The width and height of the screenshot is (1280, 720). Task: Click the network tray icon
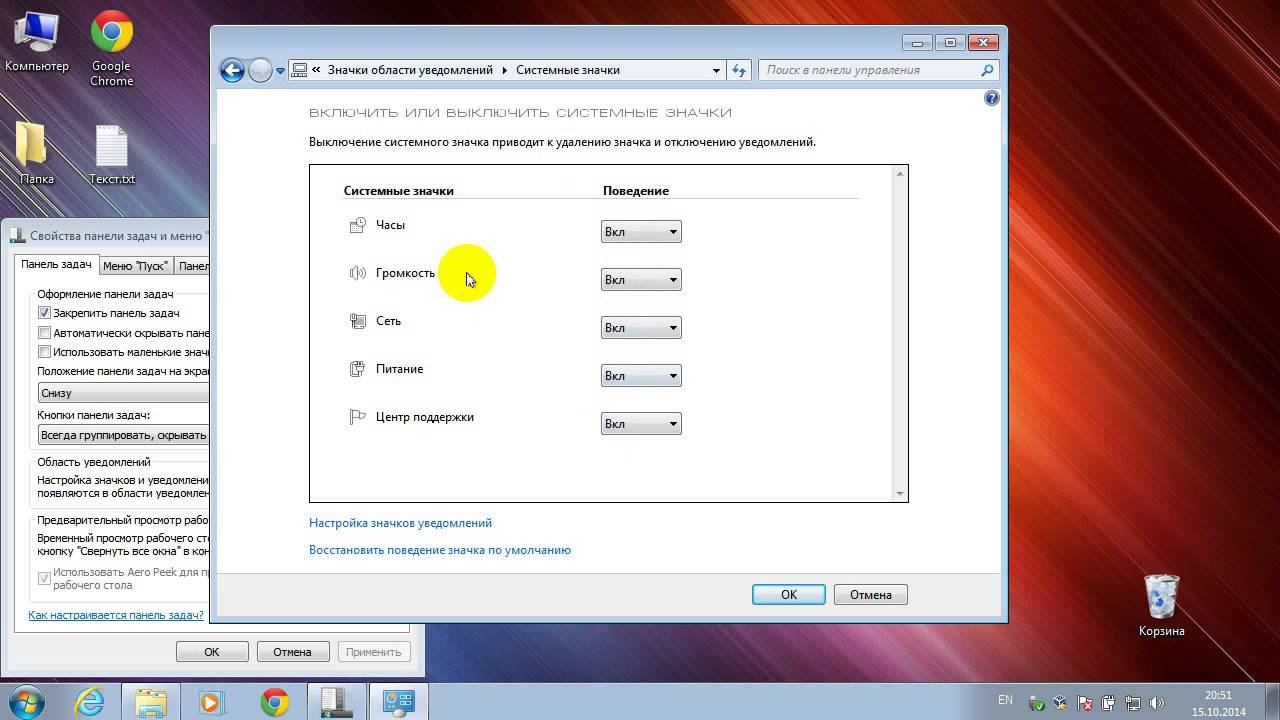(1135, 703)
